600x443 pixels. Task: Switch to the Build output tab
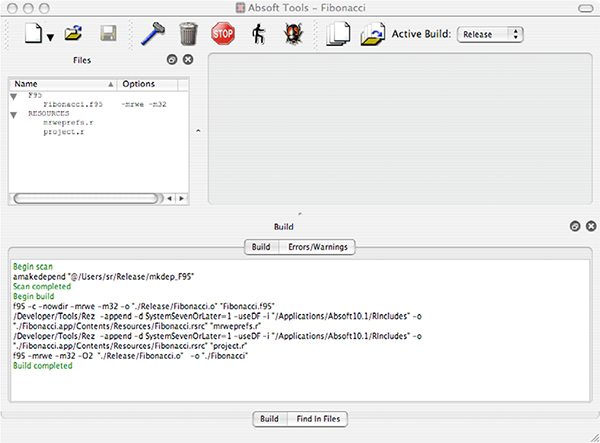261,247
